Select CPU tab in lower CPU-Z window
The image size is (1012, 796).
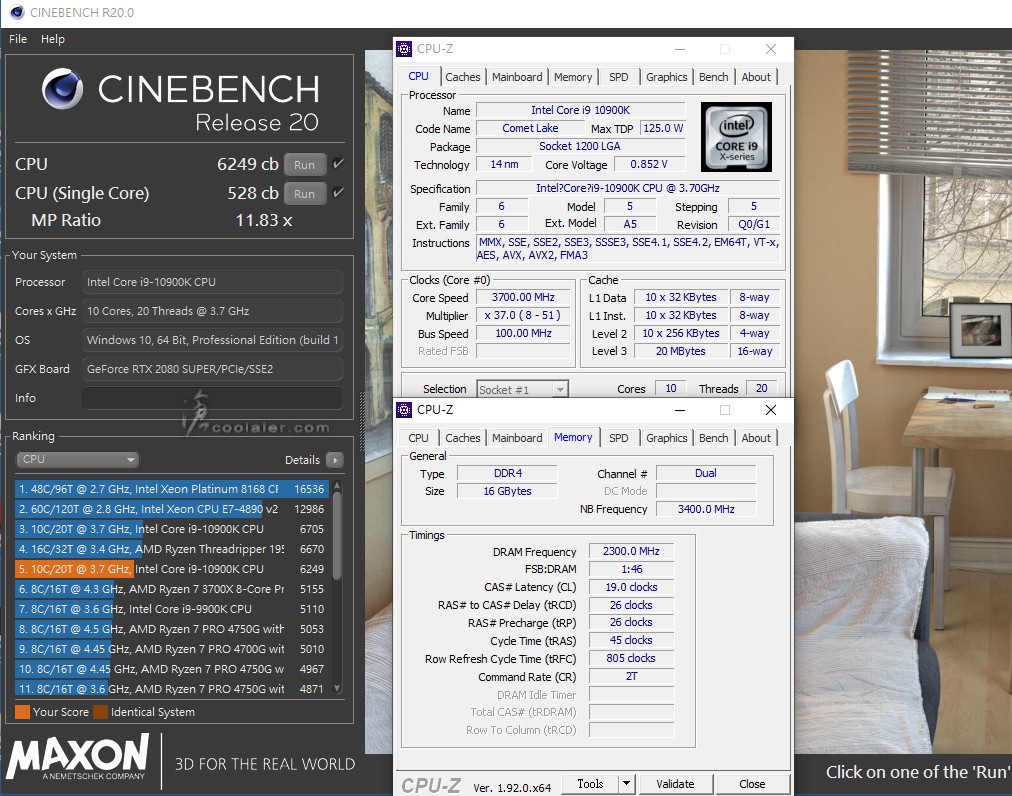click(x=418, y=438)
